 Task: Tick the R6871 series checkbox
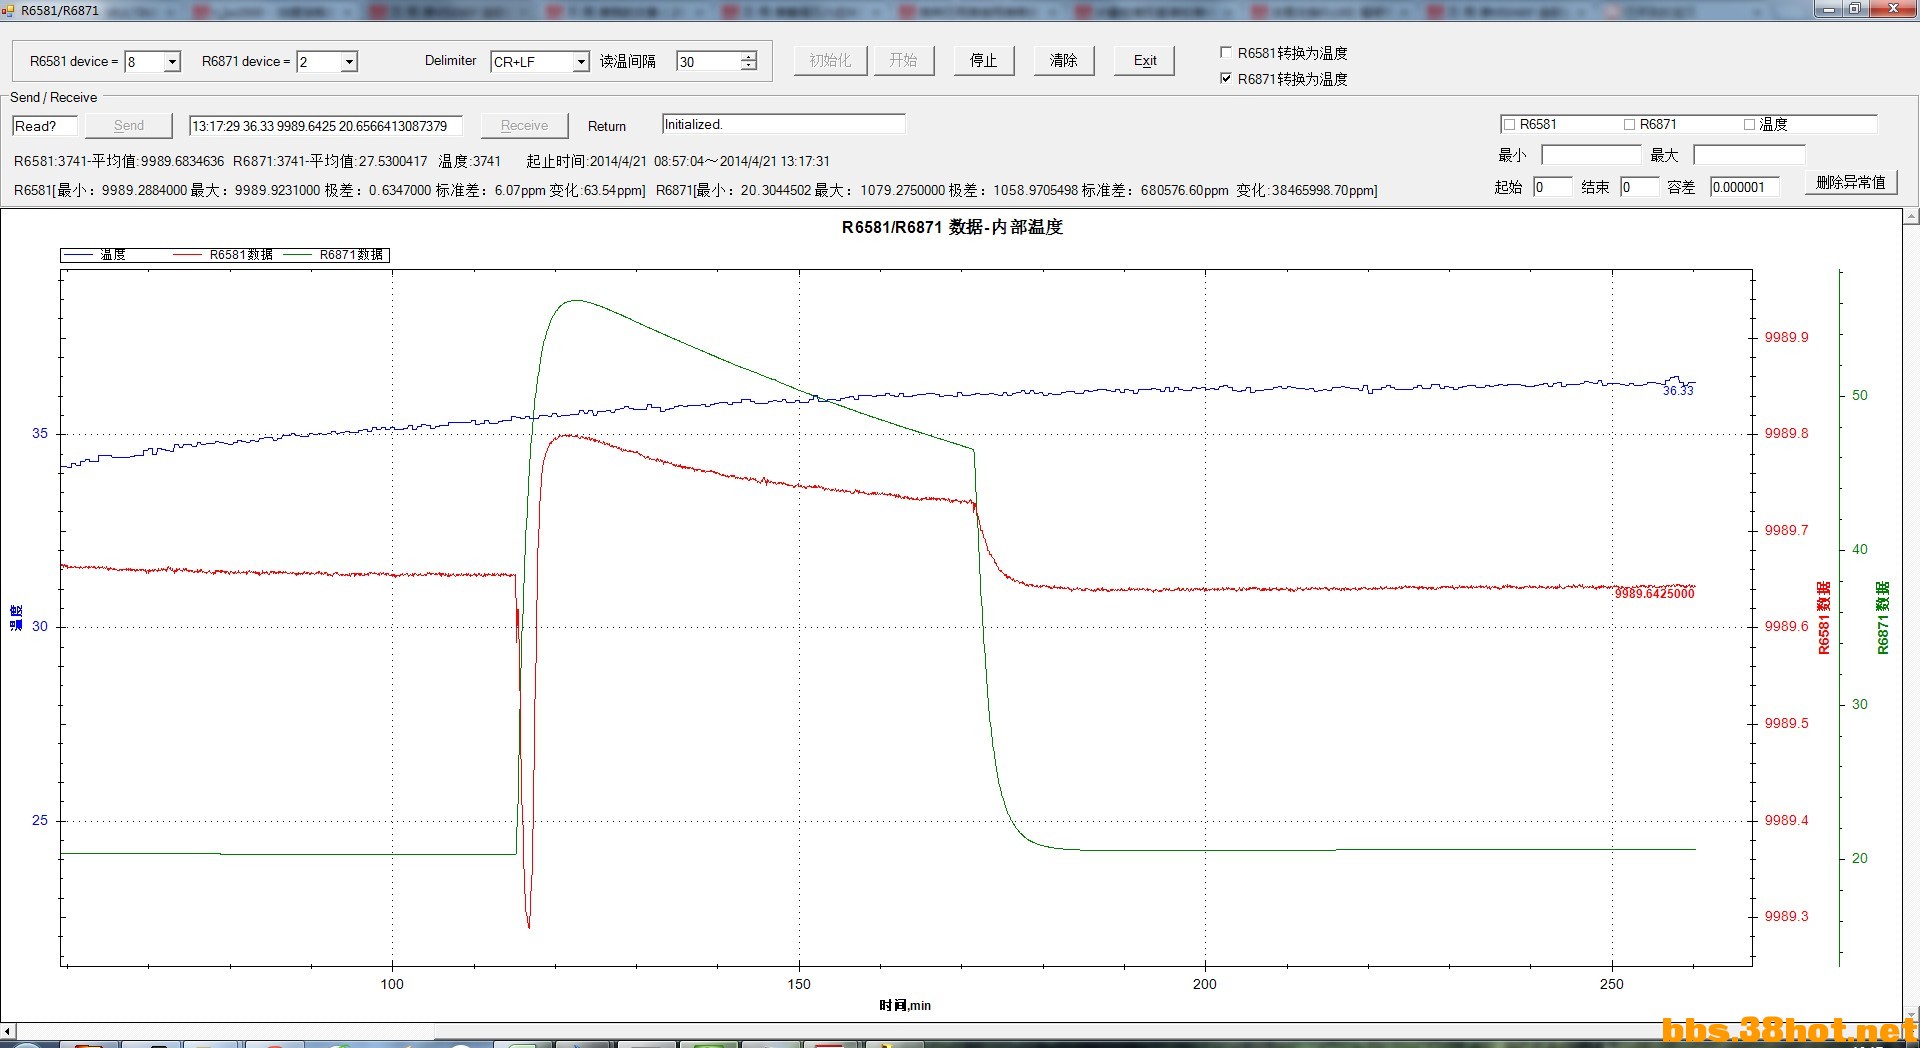pyautogui.click(x=1630, y=125)
